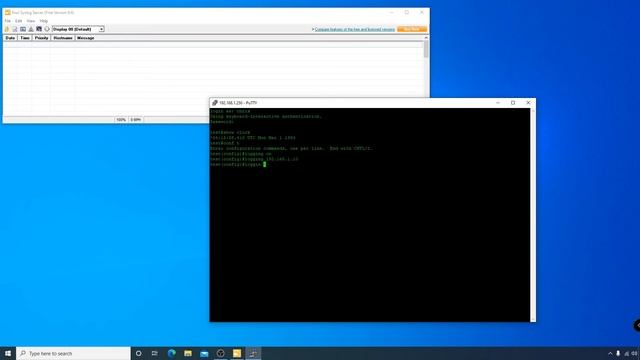The height and width of the screenshot is (360, 640).
Task: Click the PuTTY terminal vertical scrollbar
Action: tap(533, 215)
